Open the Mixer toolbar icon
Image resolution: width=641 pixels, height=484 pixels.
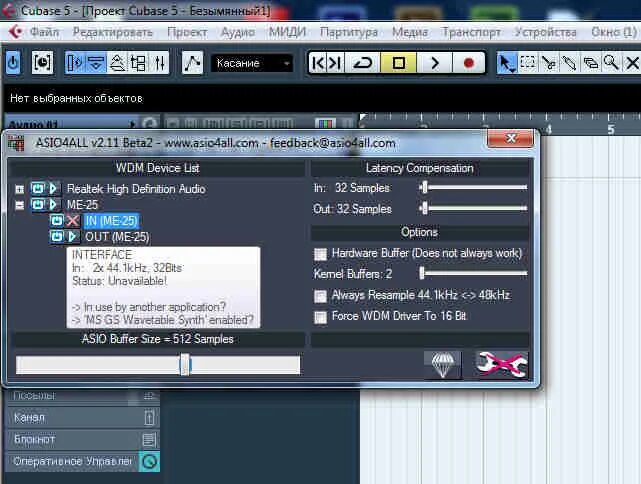[159, 63]
